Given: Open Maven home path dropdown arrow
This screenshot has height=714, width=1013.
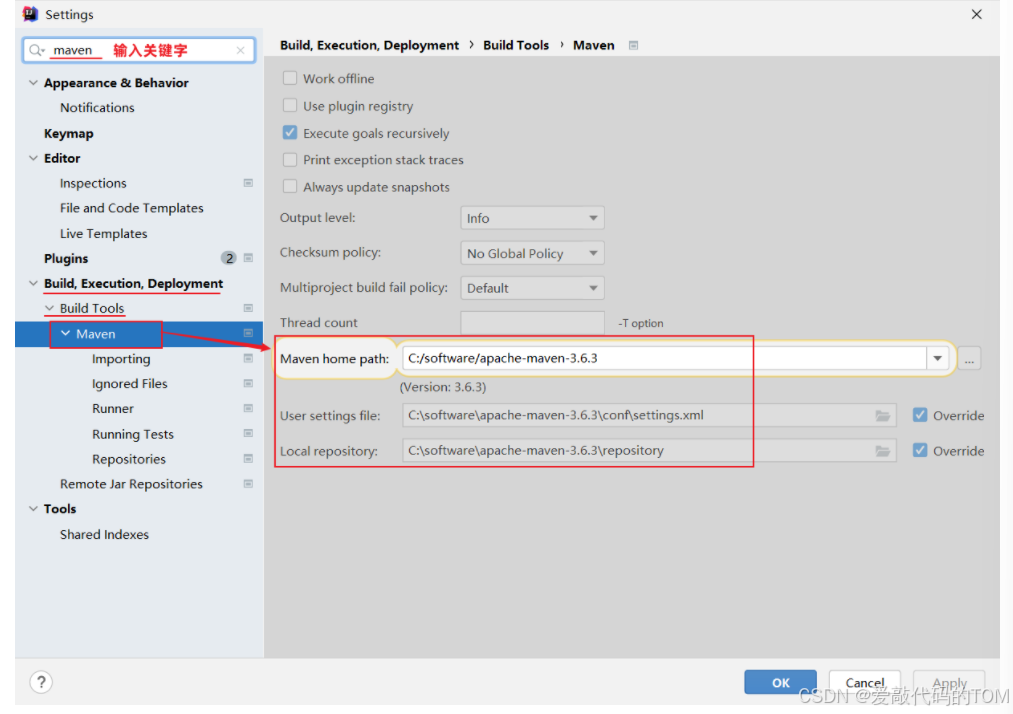Looking at the screenshot, I should tap(937, 359).
